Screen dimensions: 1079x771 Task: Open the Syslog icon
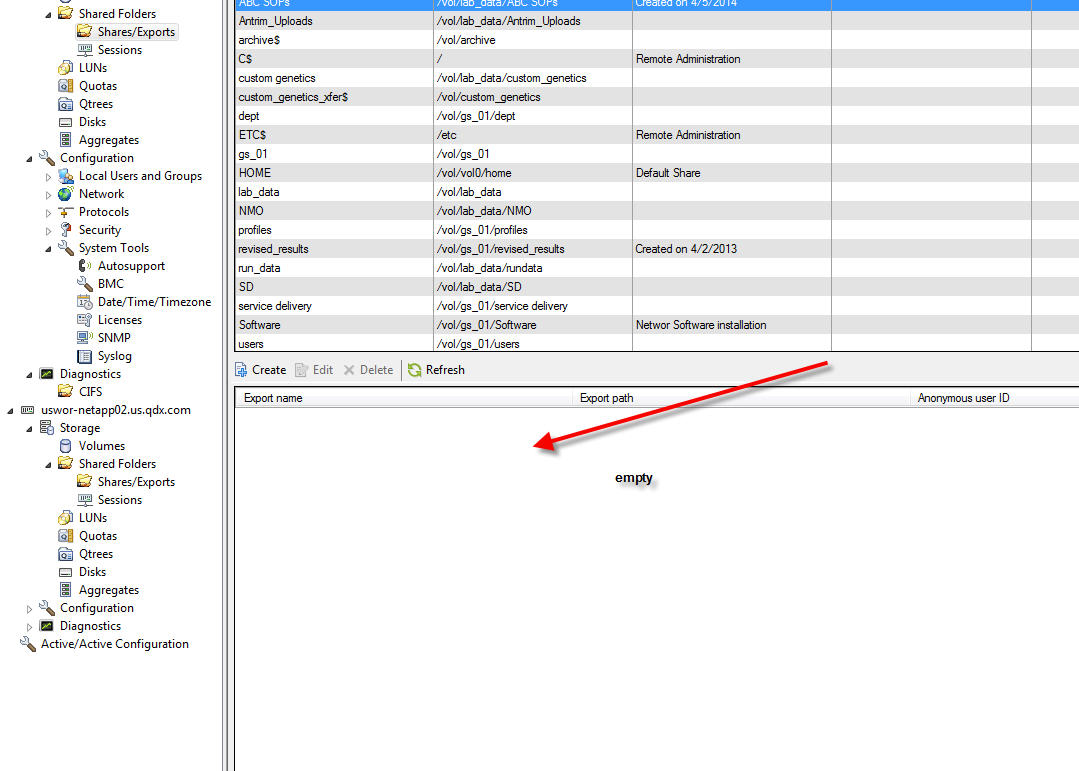85,356
